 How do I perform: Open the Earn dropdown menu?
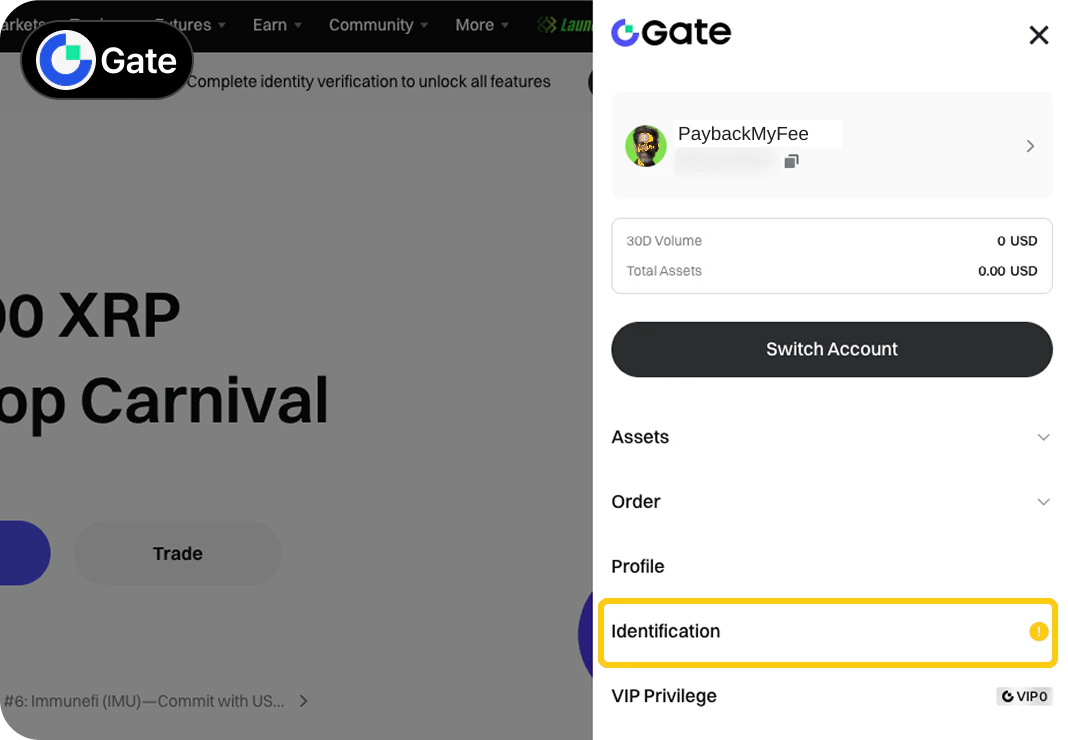[x=277, y=25]
